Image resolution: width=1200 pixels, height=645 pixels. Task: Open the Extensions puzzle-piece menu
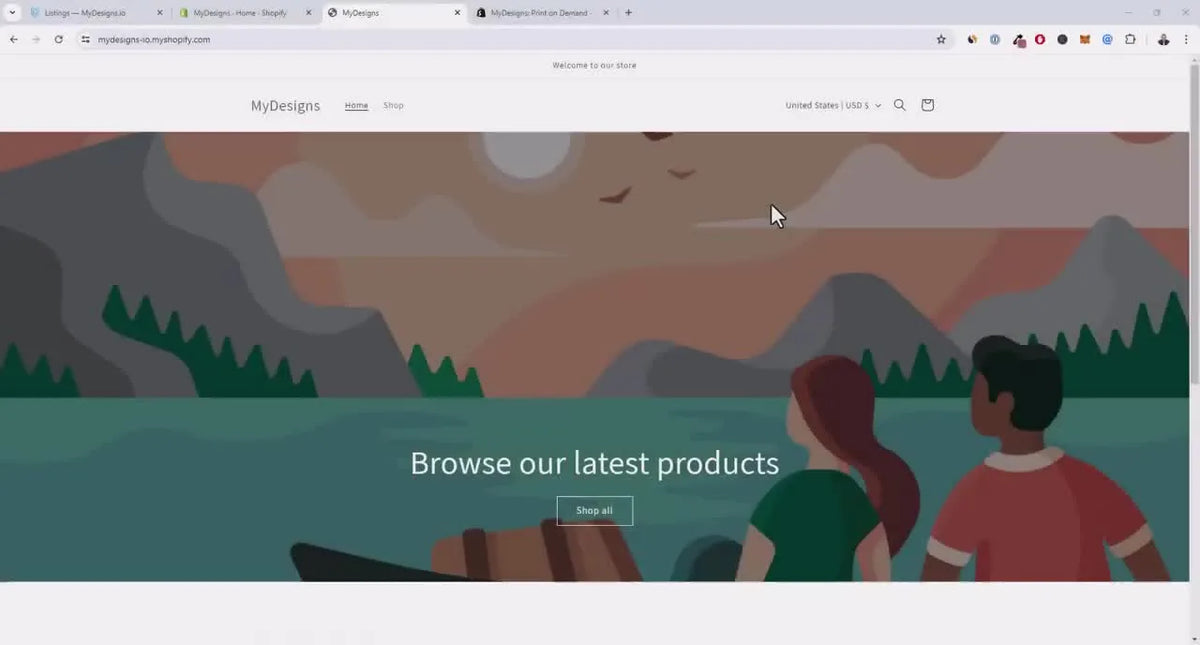point(1130,39)
